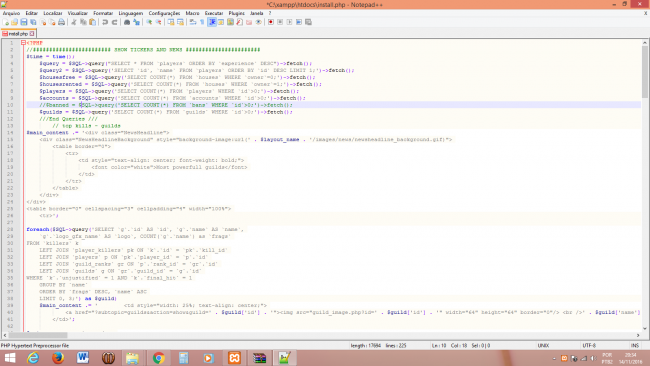Save the recorded macro via toolbar icon

pyautogui.click(x=308, y=22)
